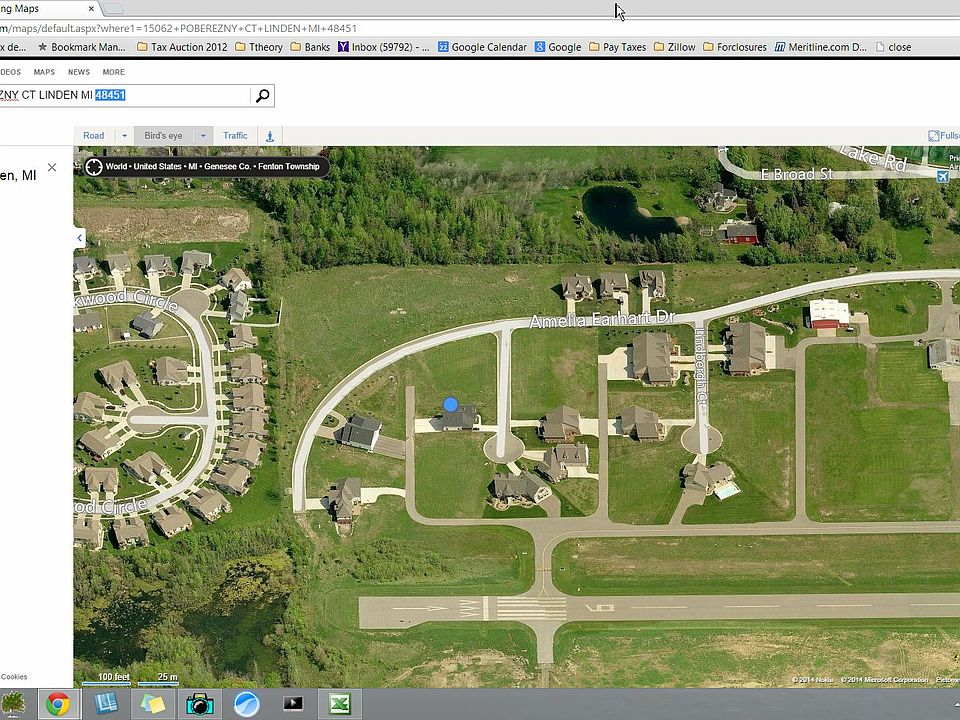Image resolution: width=960 pixels, height=720 pixels.
Task: Click Fenton Township in the breadcrumb
Action: point(289,167)
